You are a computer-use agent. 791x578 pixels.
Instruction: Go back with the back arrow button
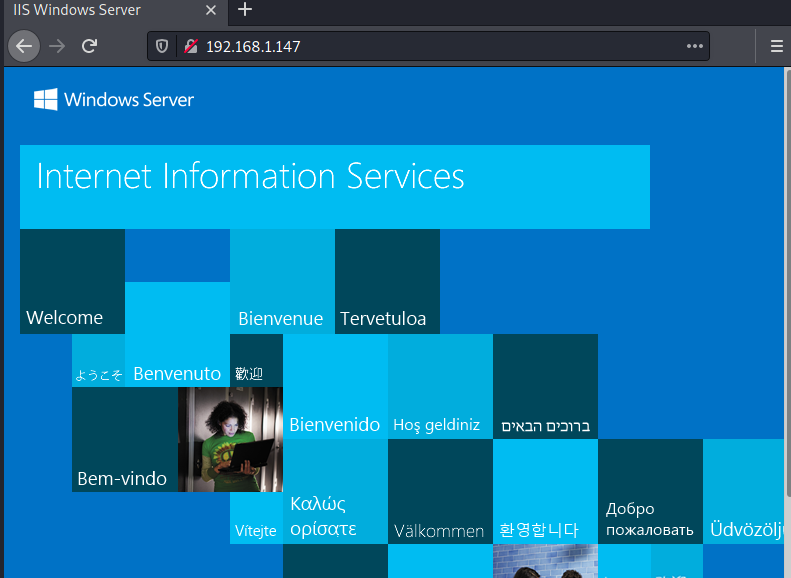[24, 46]
